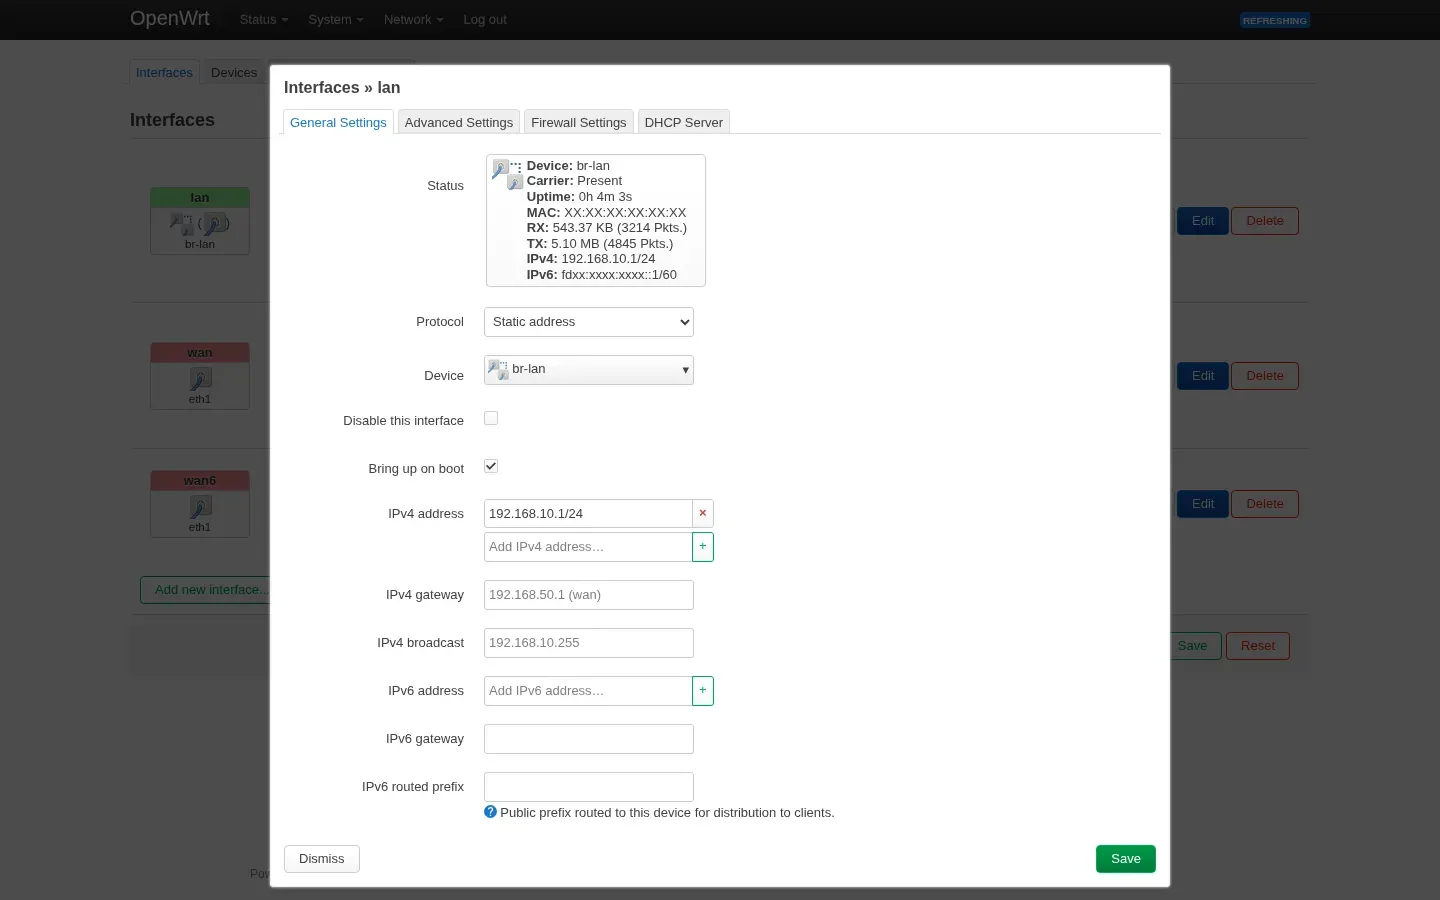Click Add new interface button
This screenshot has width=1440, height=900.
point(206,590)
